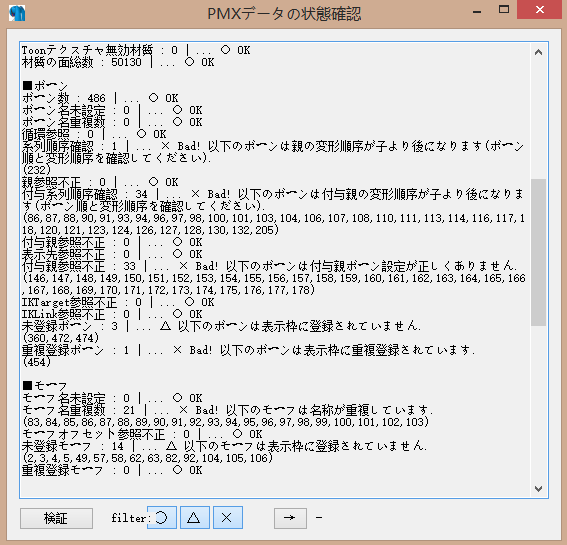Click the bone list line (360,472,474)
This screenshot has height=545, width=567.
click(61, 338)
